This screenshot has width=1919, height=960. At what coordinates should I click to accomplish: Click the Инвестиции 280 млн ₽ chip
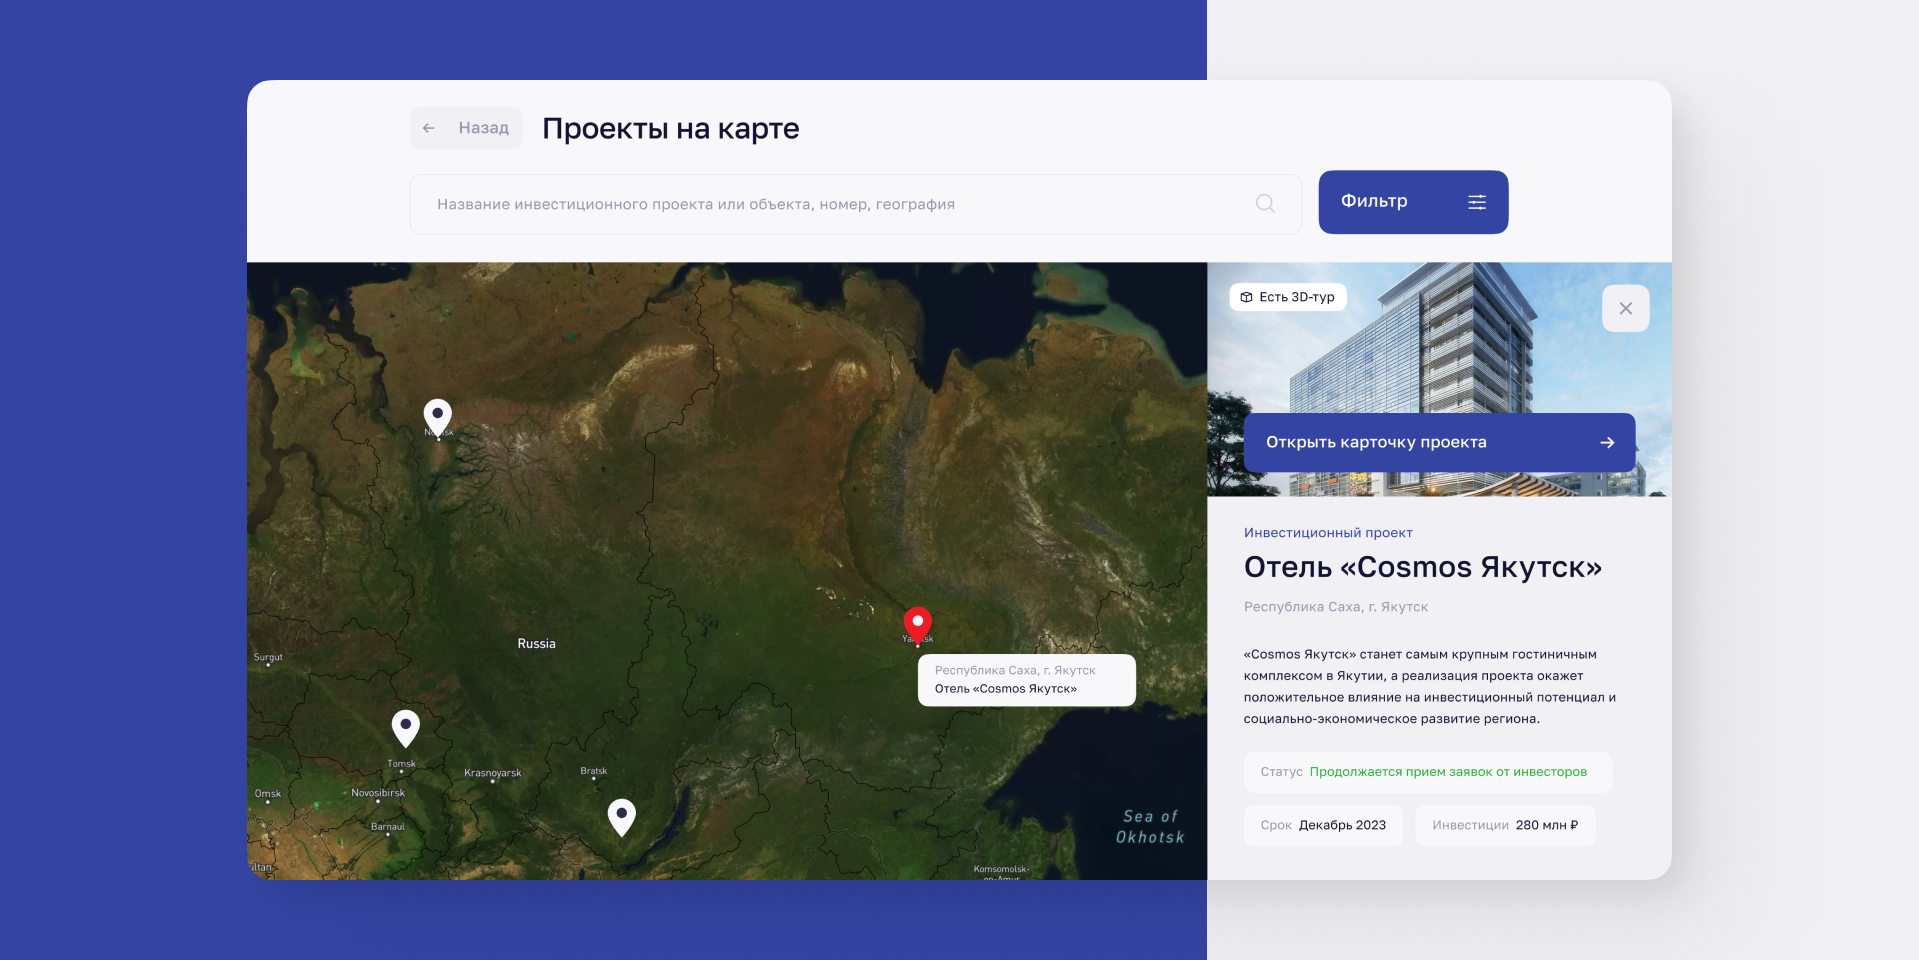pyautogui.click(x=1505, y=826)
